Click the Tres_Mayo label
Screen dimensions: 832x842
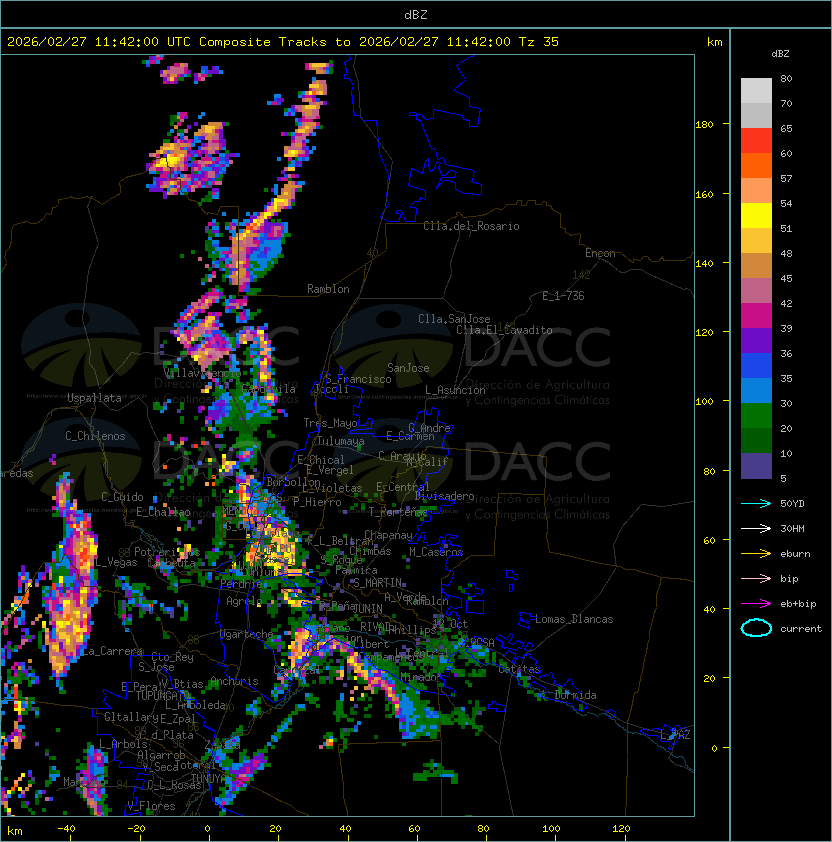[x=330, y=423]
